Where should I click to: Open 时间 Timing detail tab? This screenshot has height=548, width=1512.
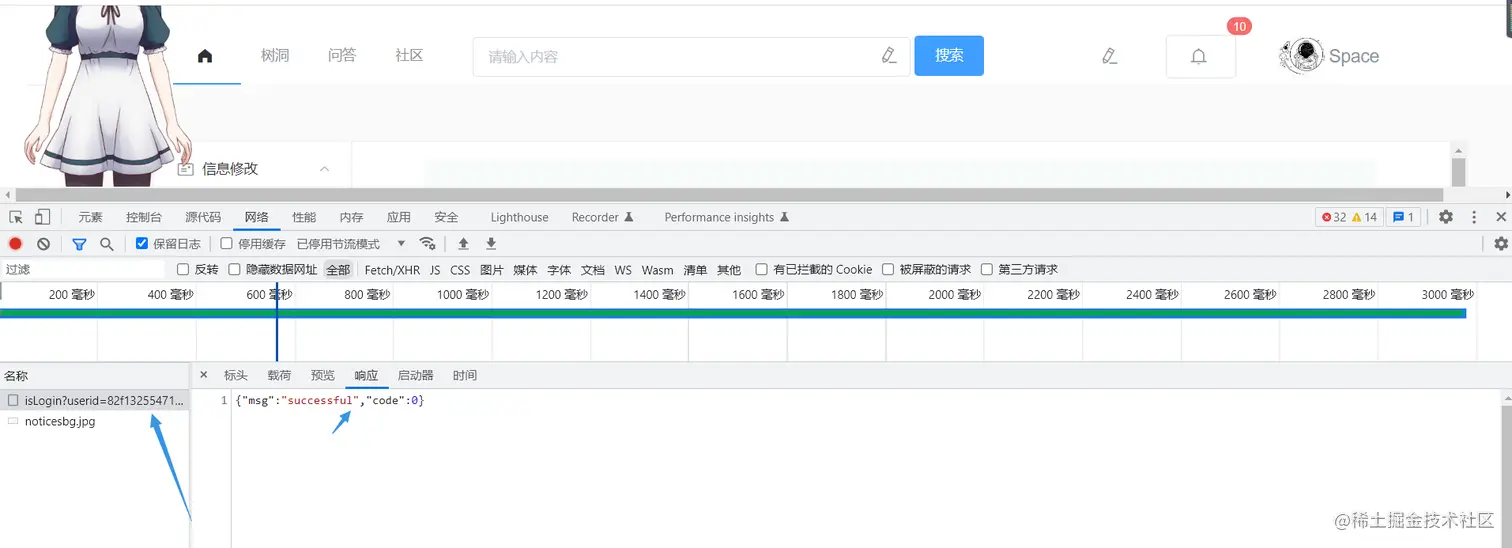point(465,375)
